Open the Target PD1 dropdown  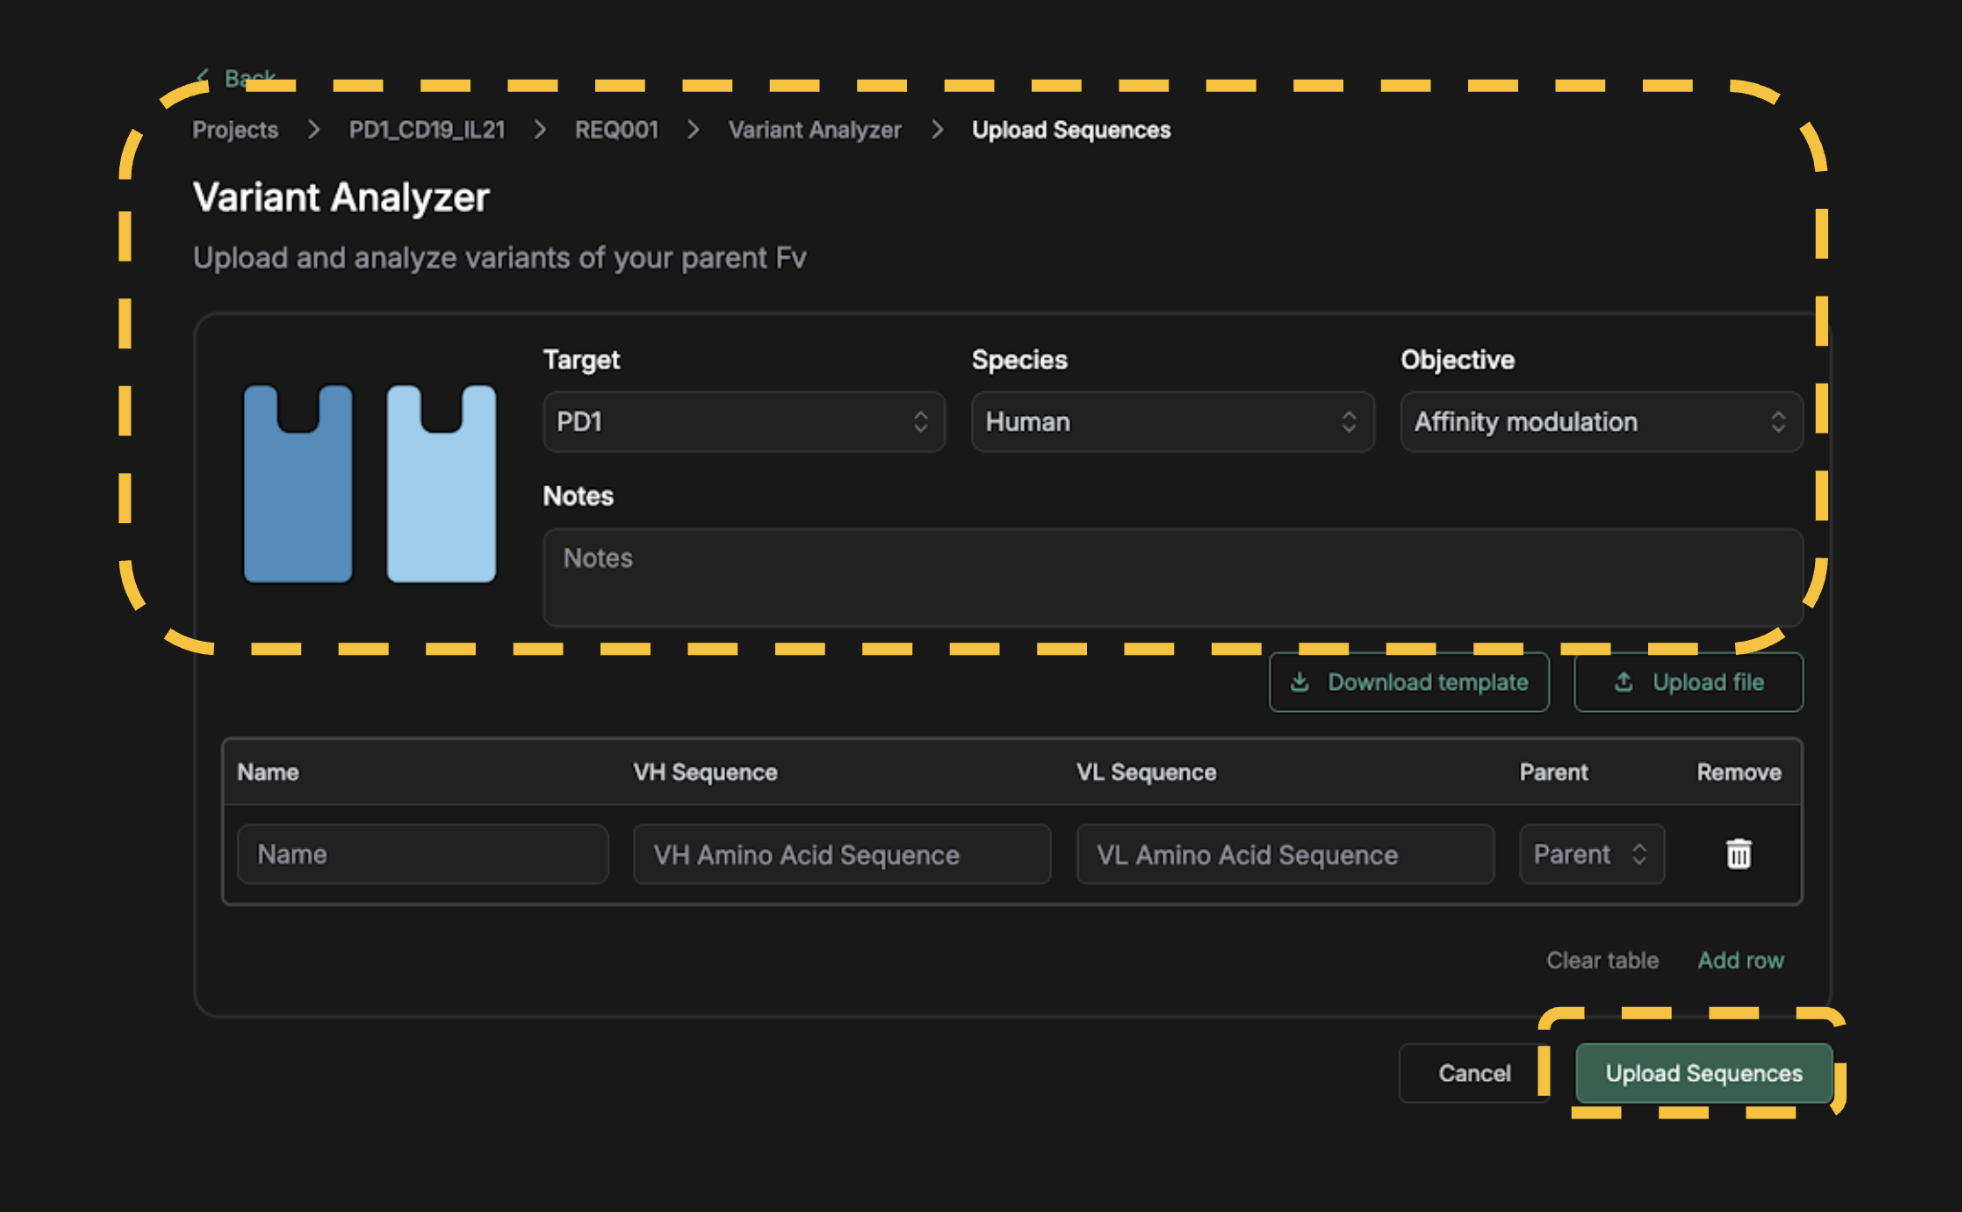point(743,422)
